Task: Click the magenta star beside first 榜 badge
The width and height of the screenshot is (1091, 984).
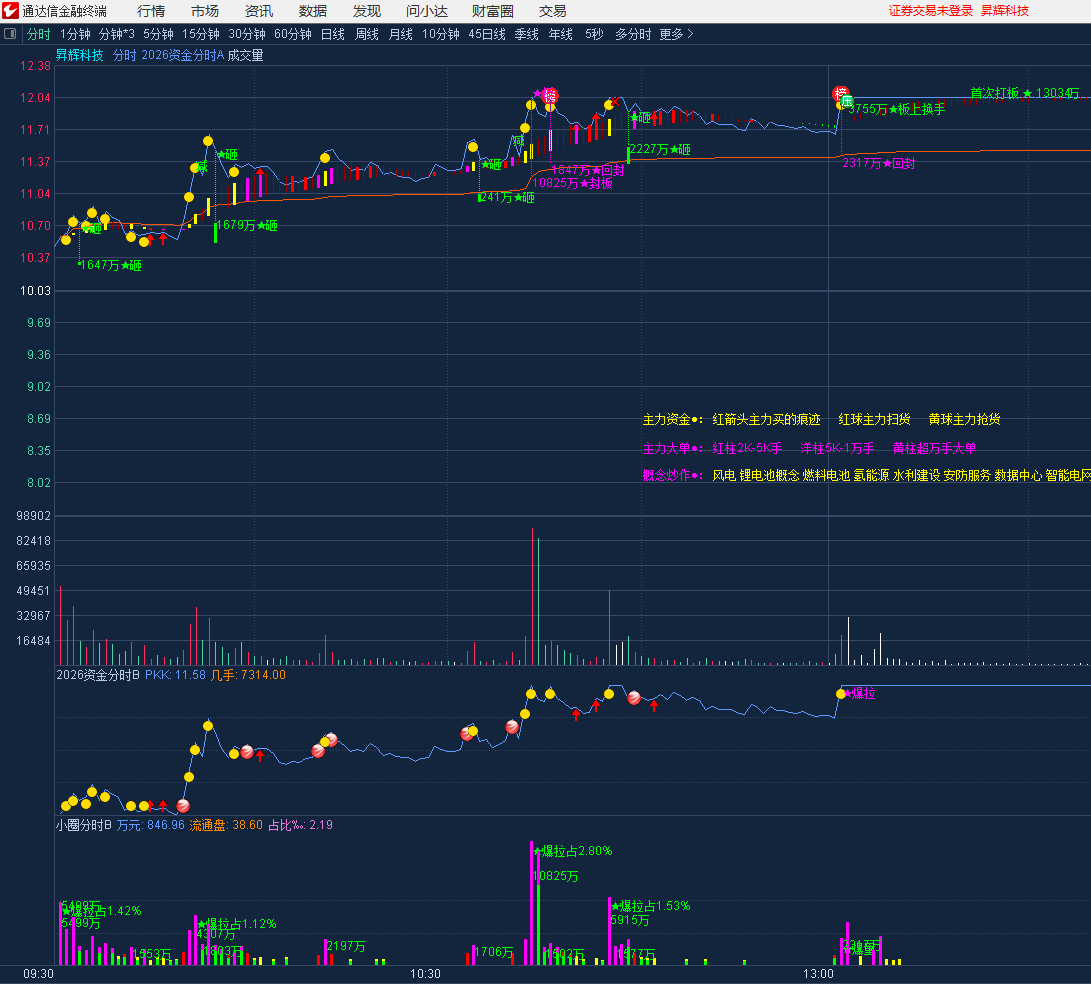Action: (x=537, y=93)
